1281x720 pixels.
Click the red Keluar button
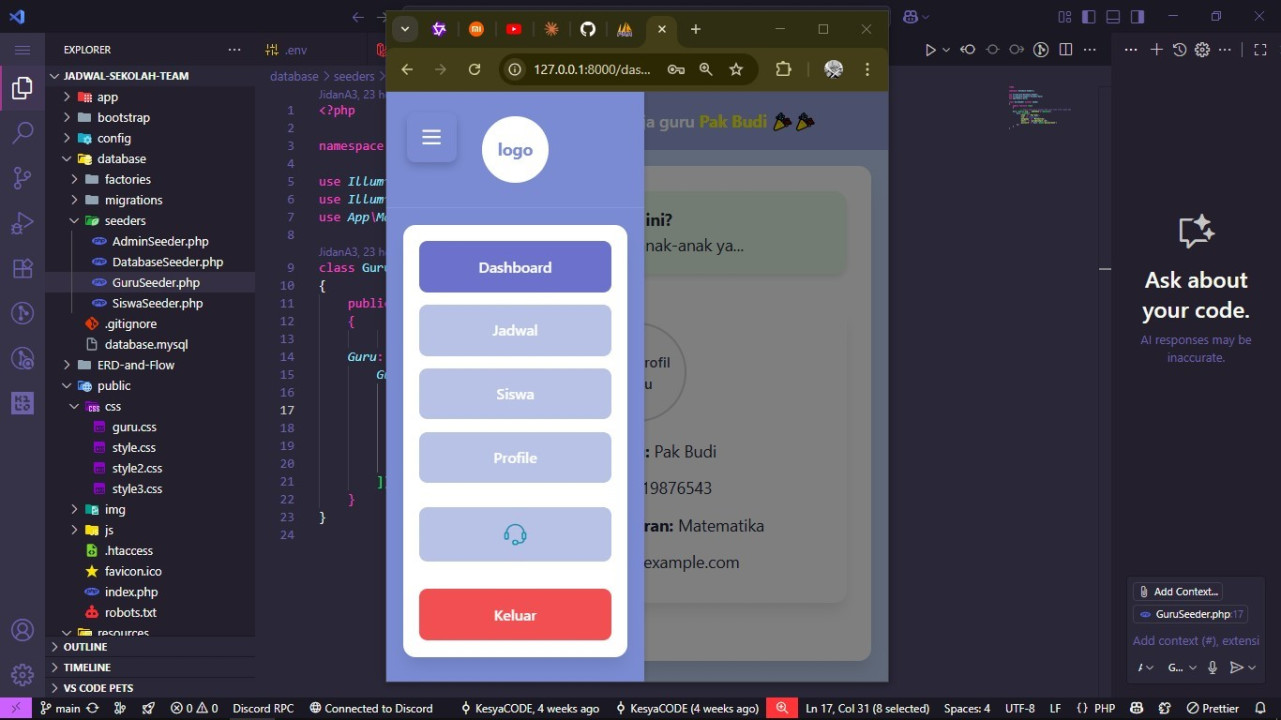tap(515, 615)
